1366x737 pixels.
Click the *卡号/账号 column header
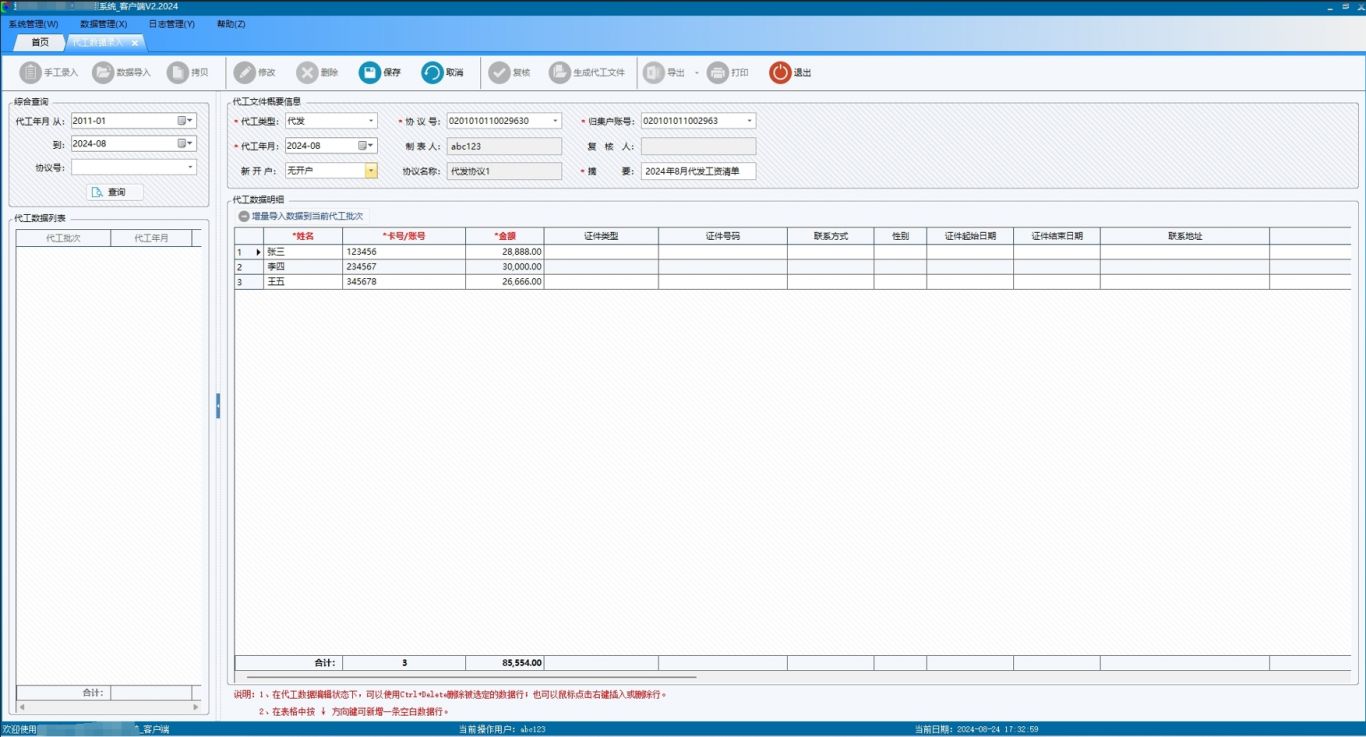coord(404,236)
